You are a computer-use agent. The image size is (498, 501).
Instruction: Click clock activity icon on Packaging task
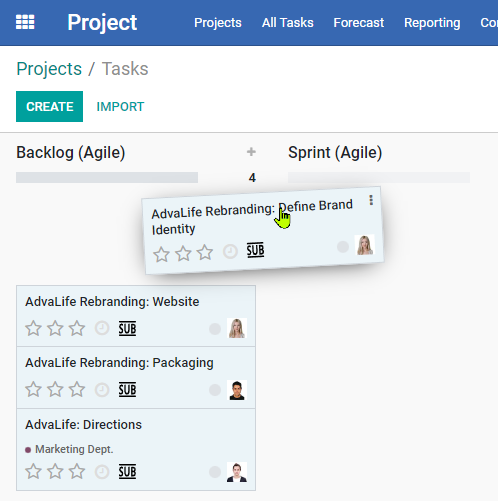102,390
